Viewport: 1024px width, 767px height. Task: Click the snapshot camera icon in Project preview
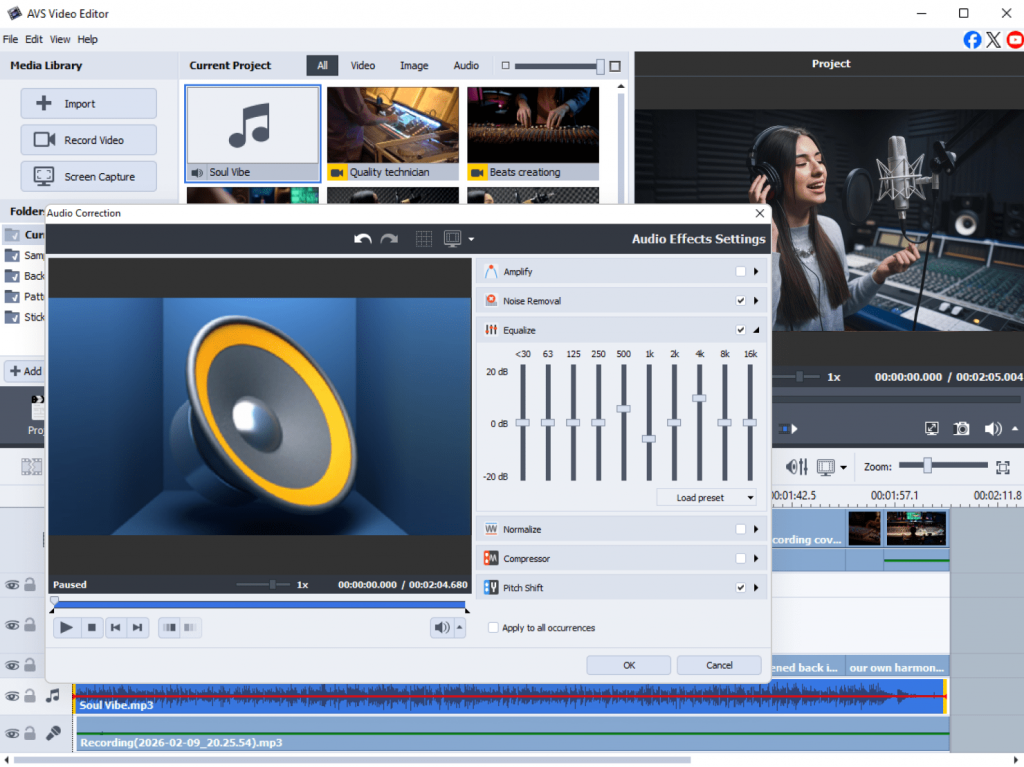tap(961, 428)
